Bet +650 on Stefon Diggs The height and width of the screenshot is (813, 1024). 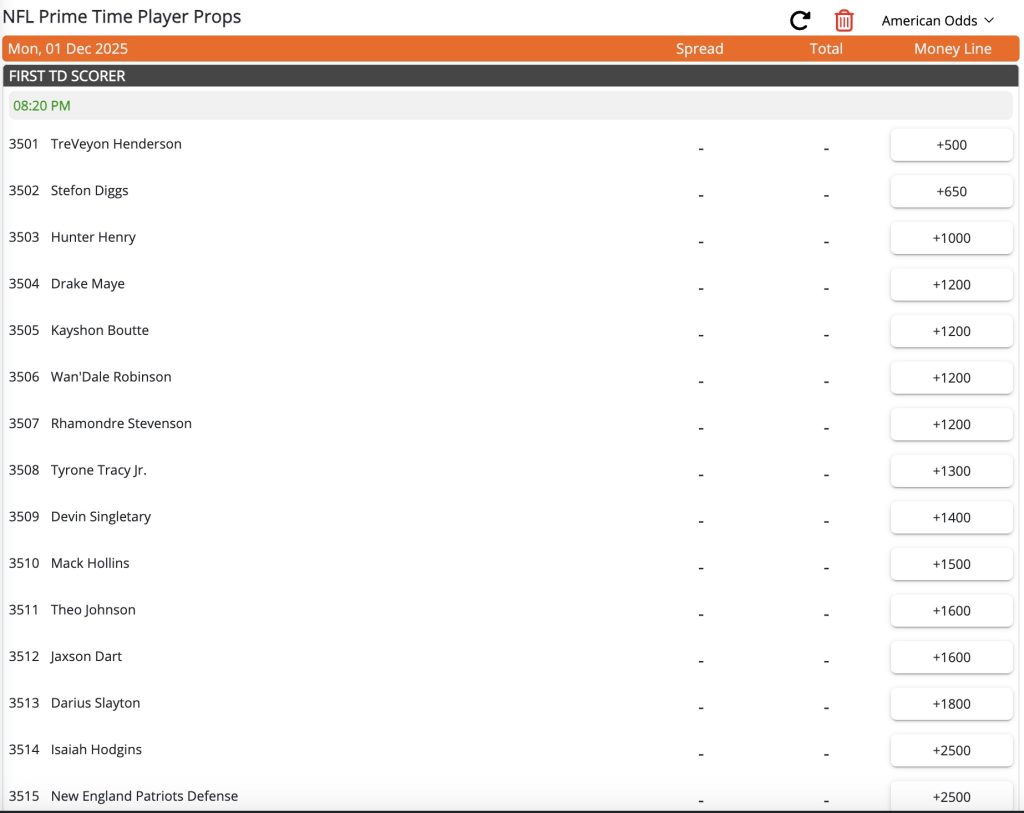pos(951,191)
